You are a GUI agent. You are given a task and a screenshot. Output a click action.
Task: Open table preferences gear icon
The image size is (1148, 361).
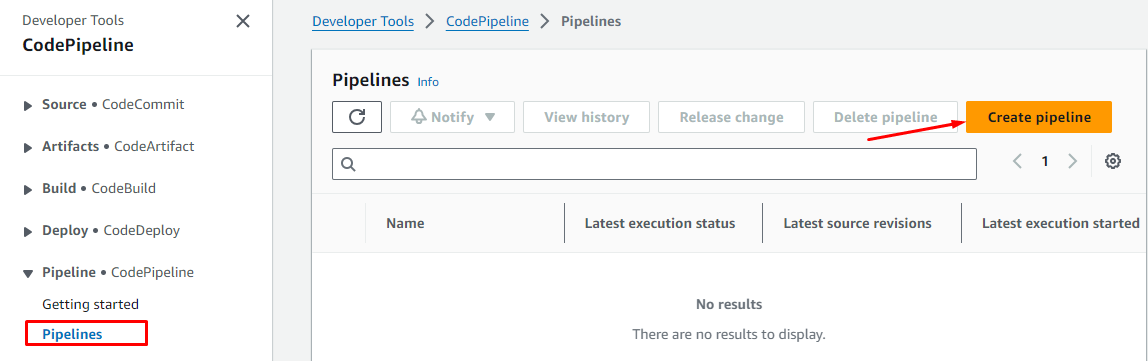pyautogui.click(x=1113, y=161)
